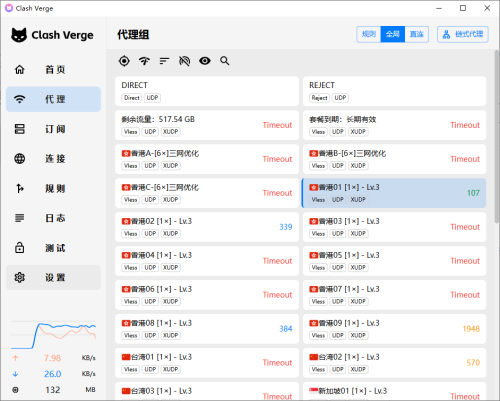Retest Timeout on 香港A-[6×]三网优化
This screenshot has height=401, width=500.
click(x=277, y=159)
